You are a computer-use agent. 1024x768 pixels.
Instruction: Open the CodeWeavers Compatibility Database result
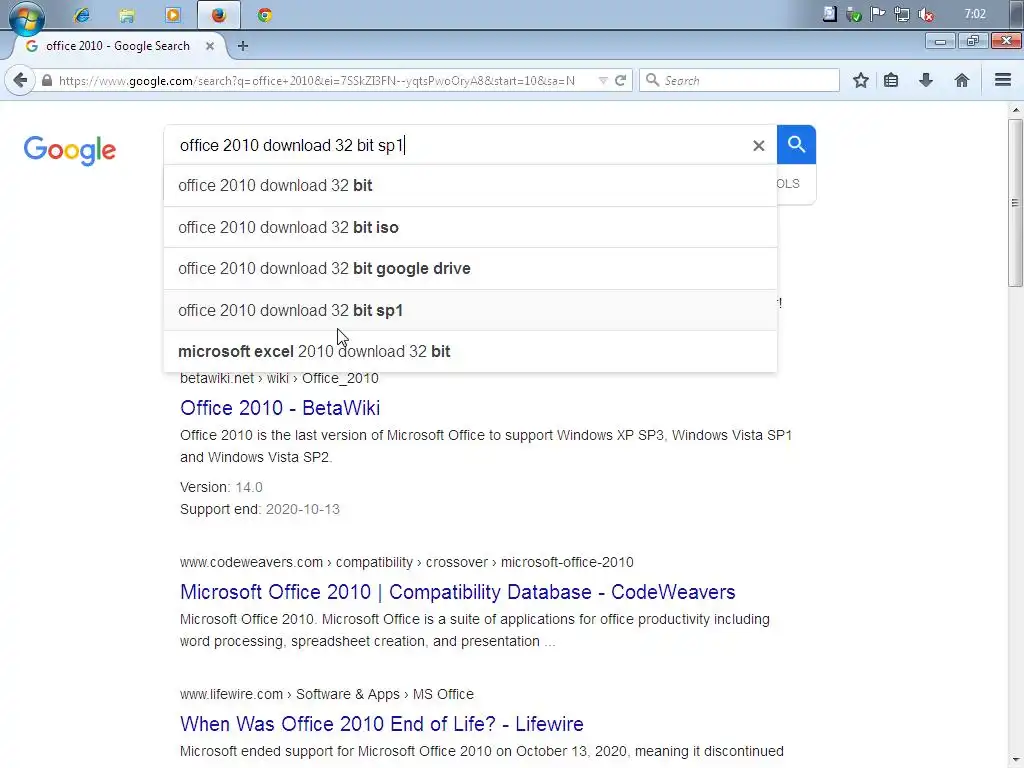coord(458,592)
